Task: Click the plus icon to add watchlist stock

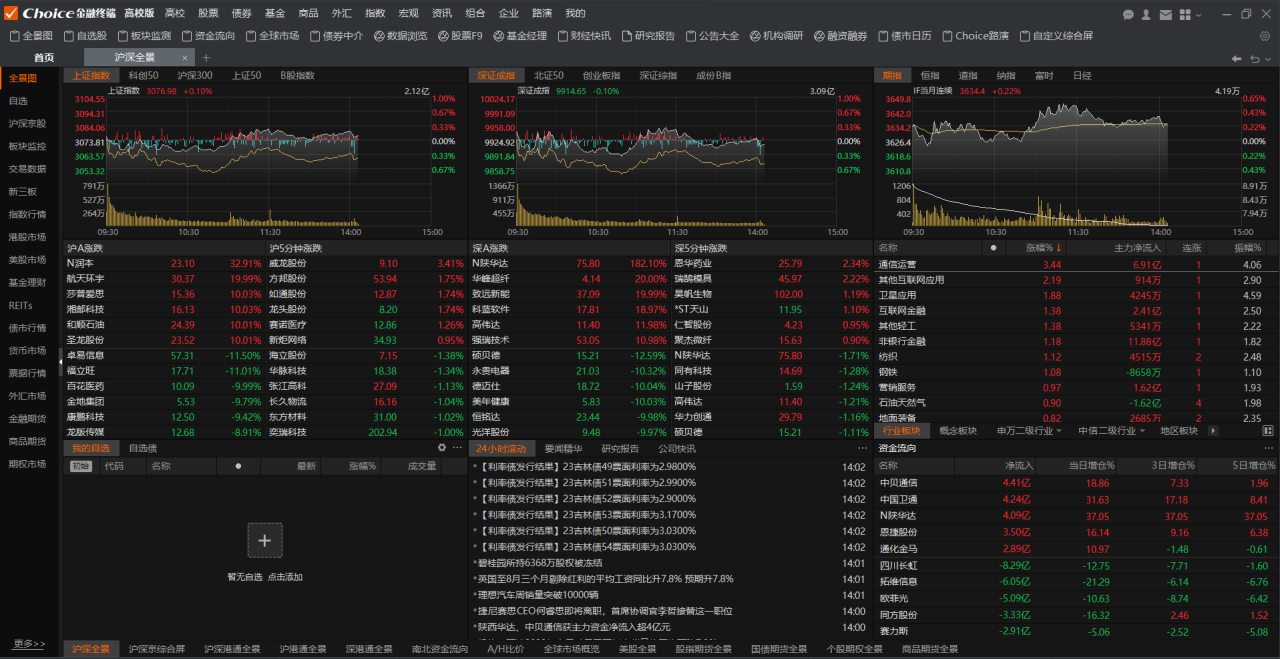Action: [264, 540]
